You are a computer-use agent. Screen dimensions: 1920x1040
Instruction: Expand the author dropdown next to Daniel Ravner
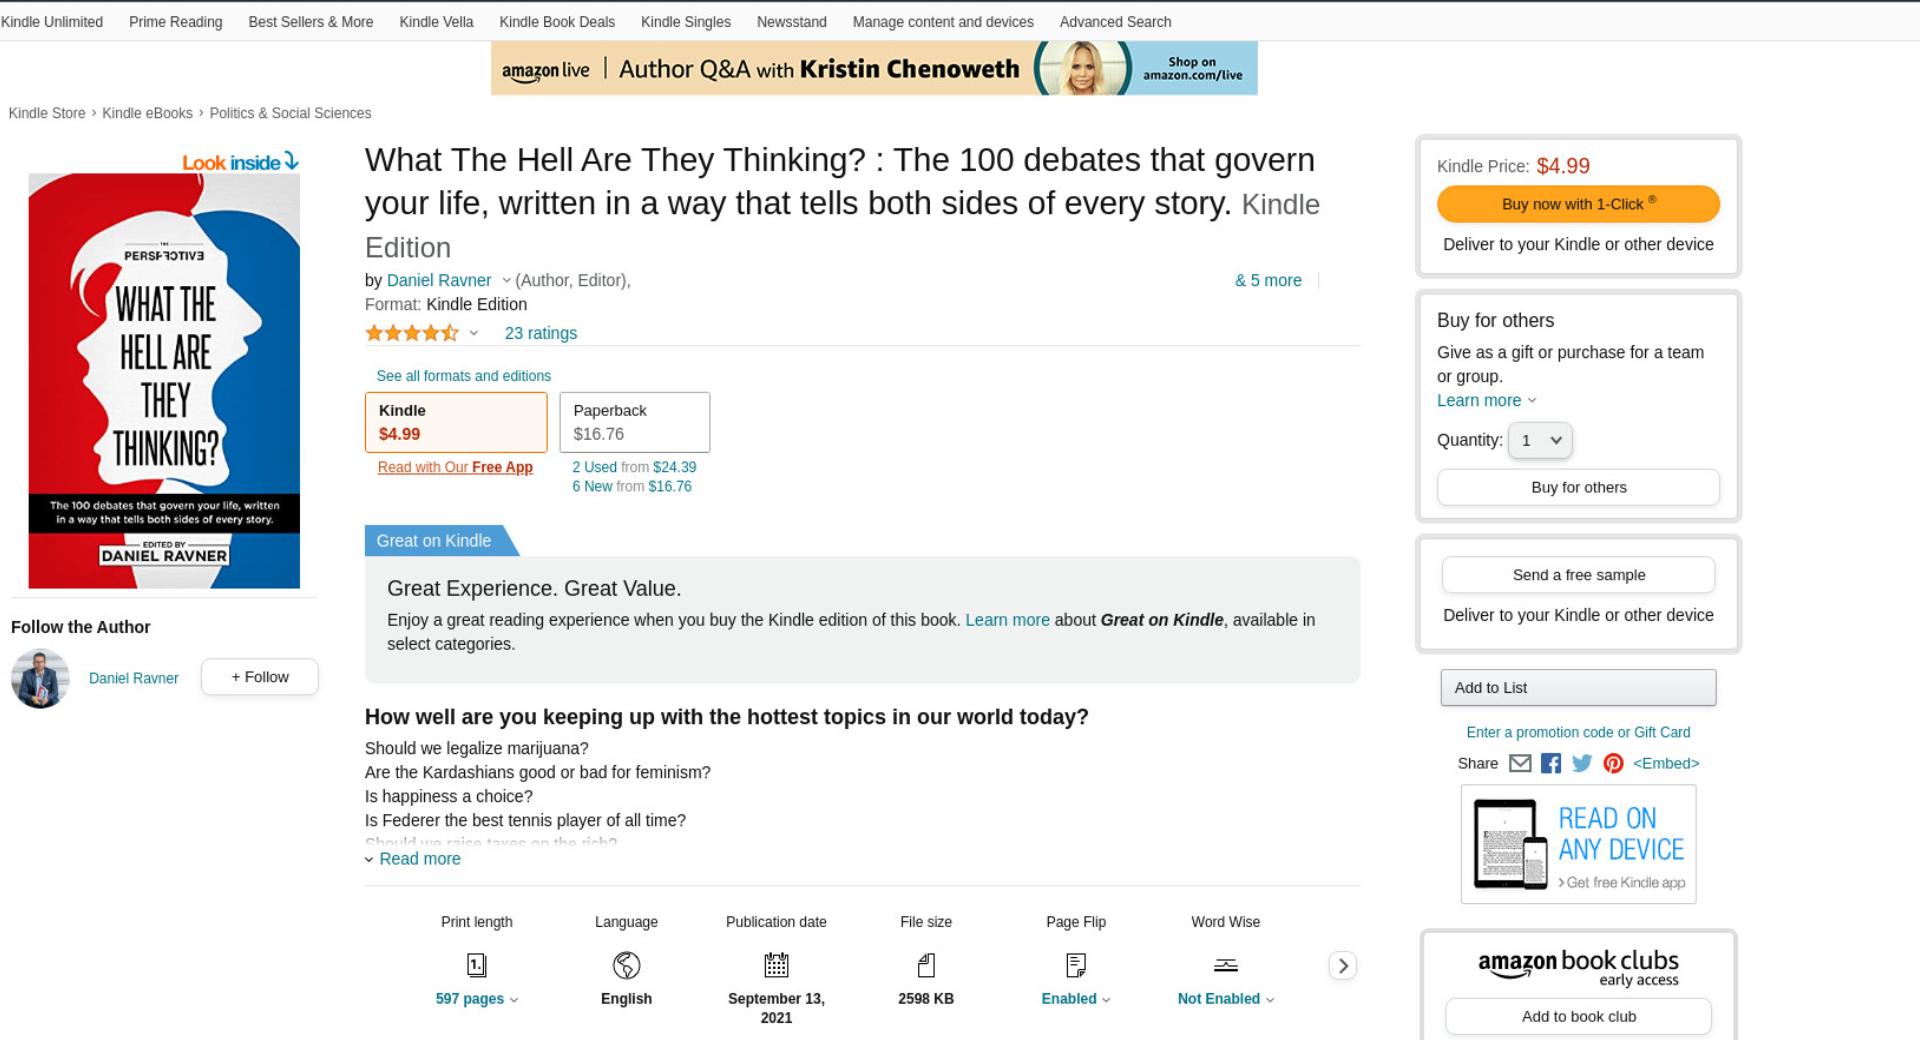point(506,281)
